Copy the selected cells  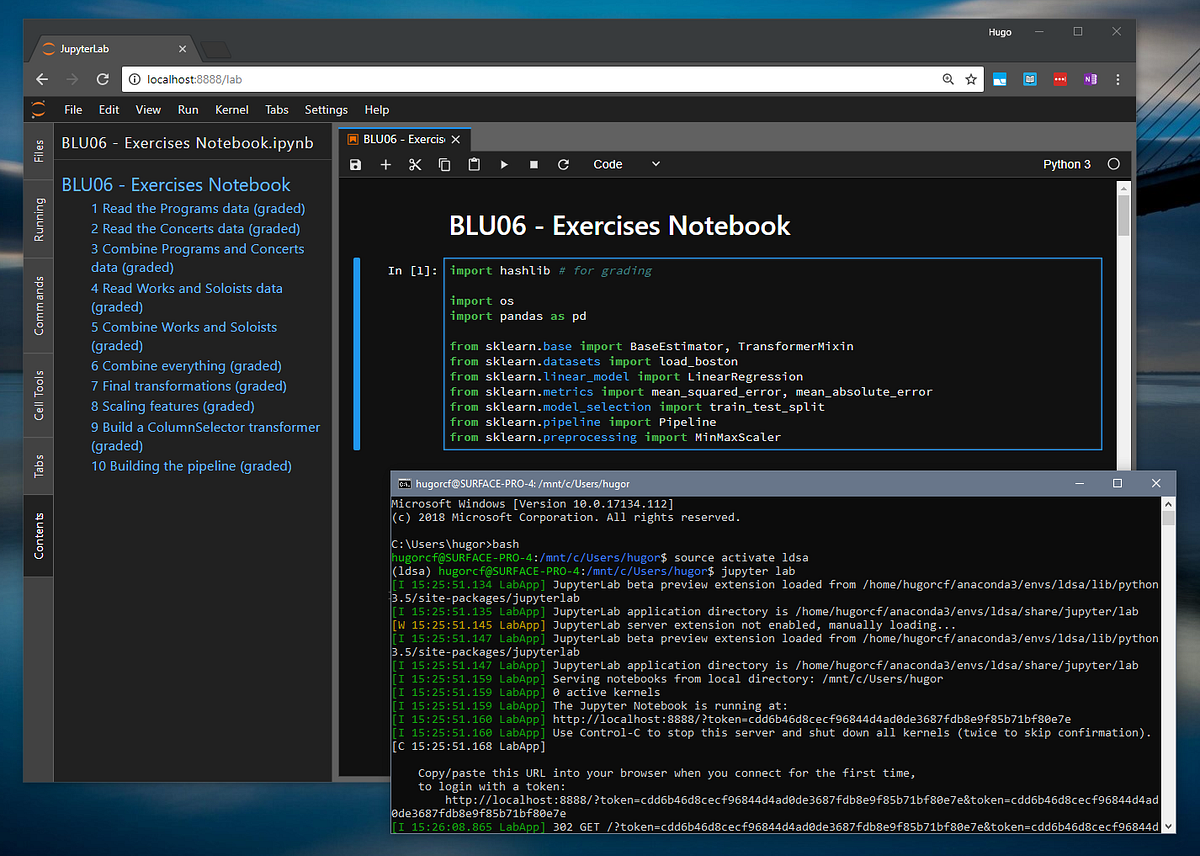coord(444,164)
